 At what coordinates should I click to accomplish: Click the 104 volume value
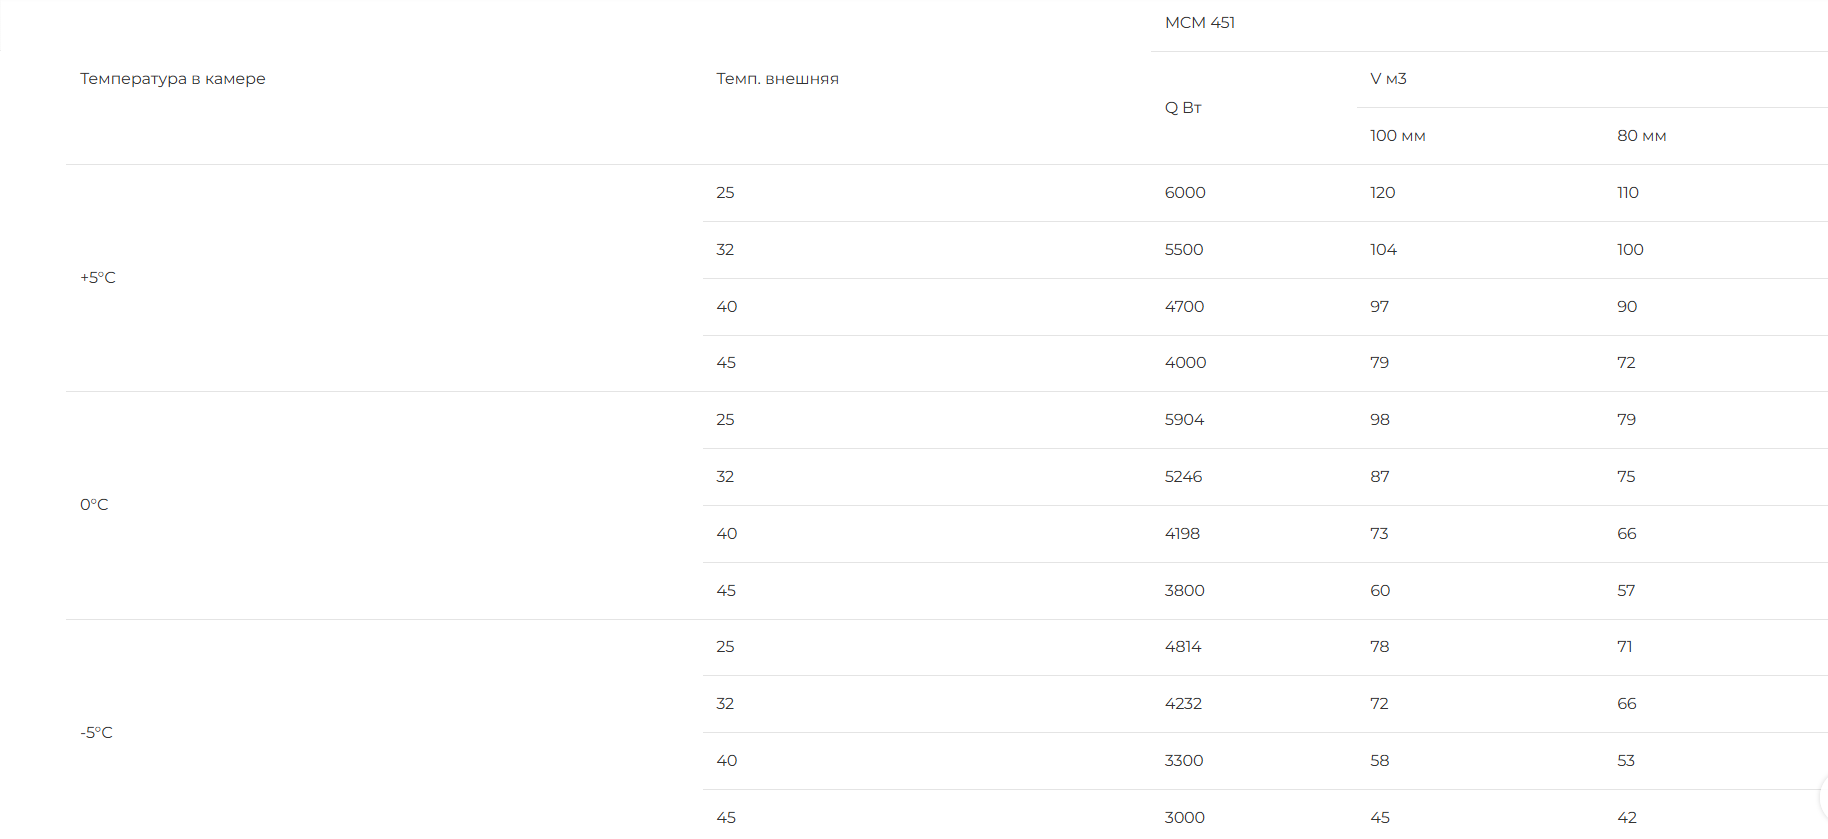pos(1383,250)
